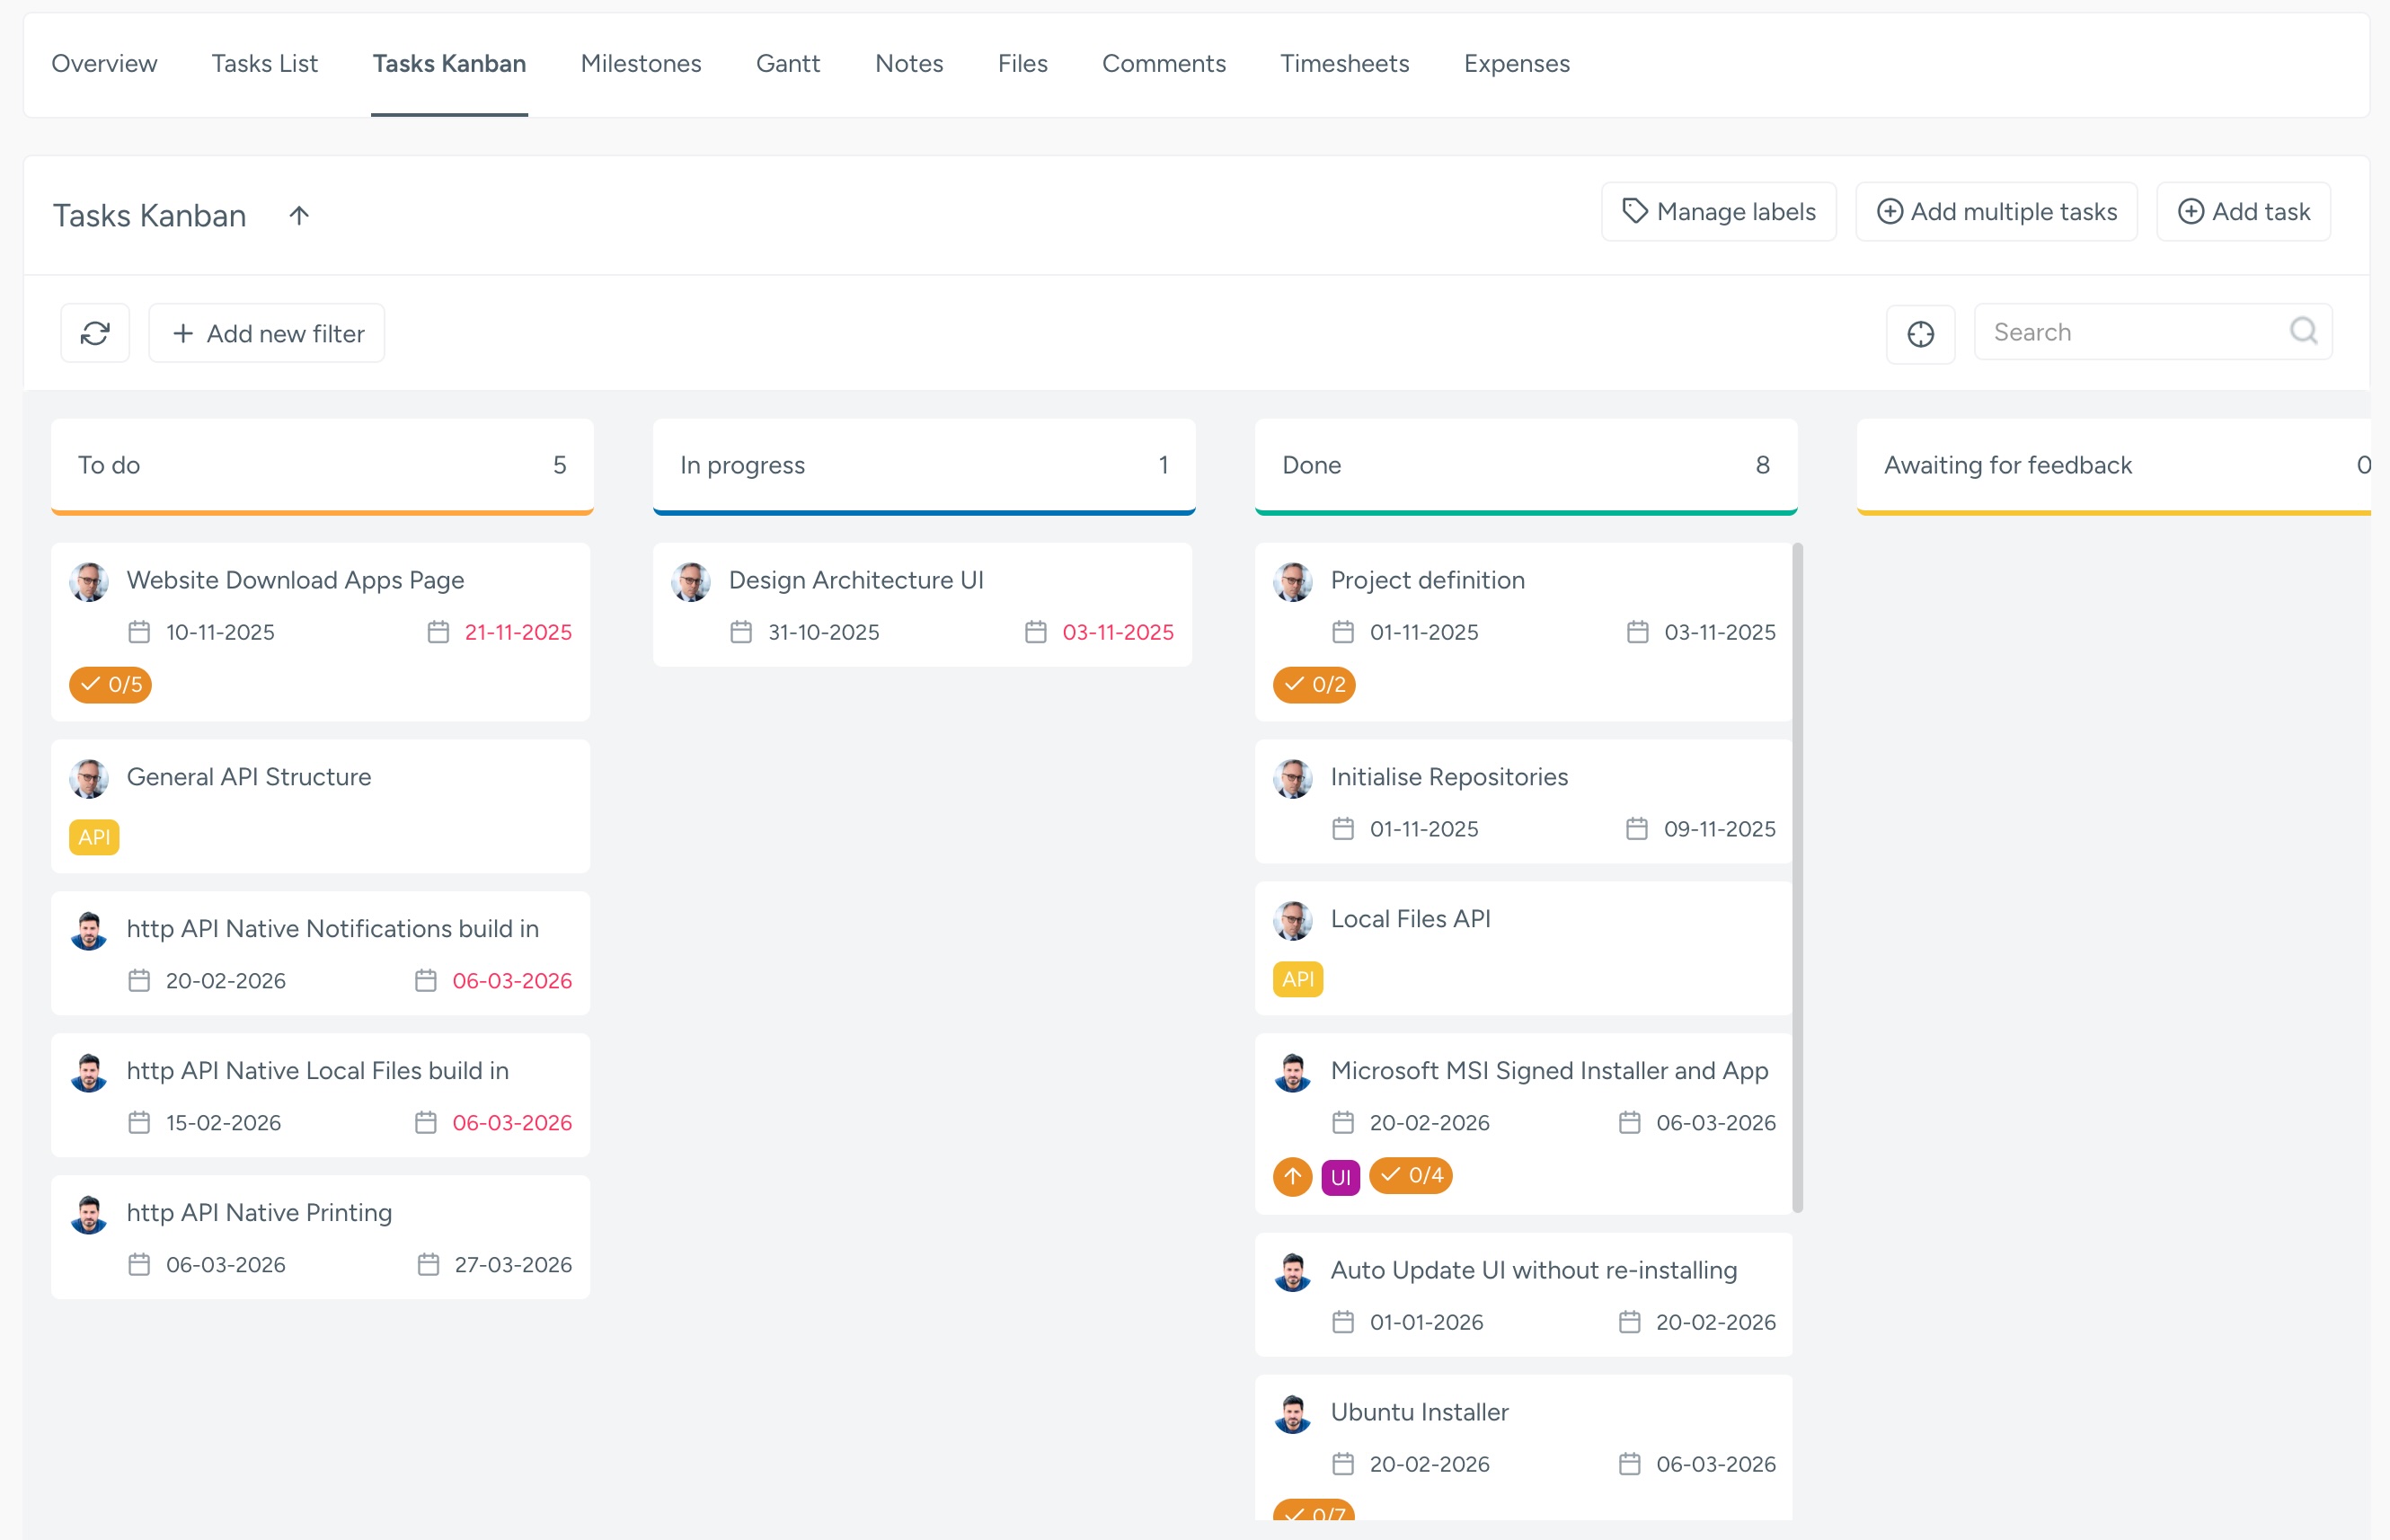Image resolution: width=2390 pixels, height=1540 pixels.
Task: Click the orange priority arrow on the MSI Installer card
Action: 1291,1177
